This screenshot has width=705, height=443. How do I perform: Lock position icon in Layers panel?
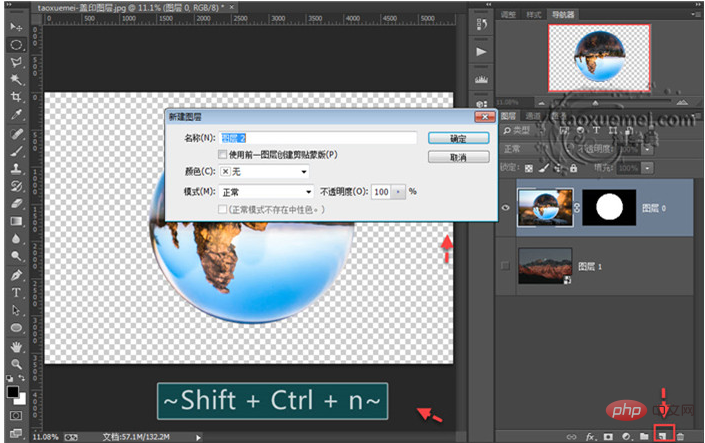point(558,168)
